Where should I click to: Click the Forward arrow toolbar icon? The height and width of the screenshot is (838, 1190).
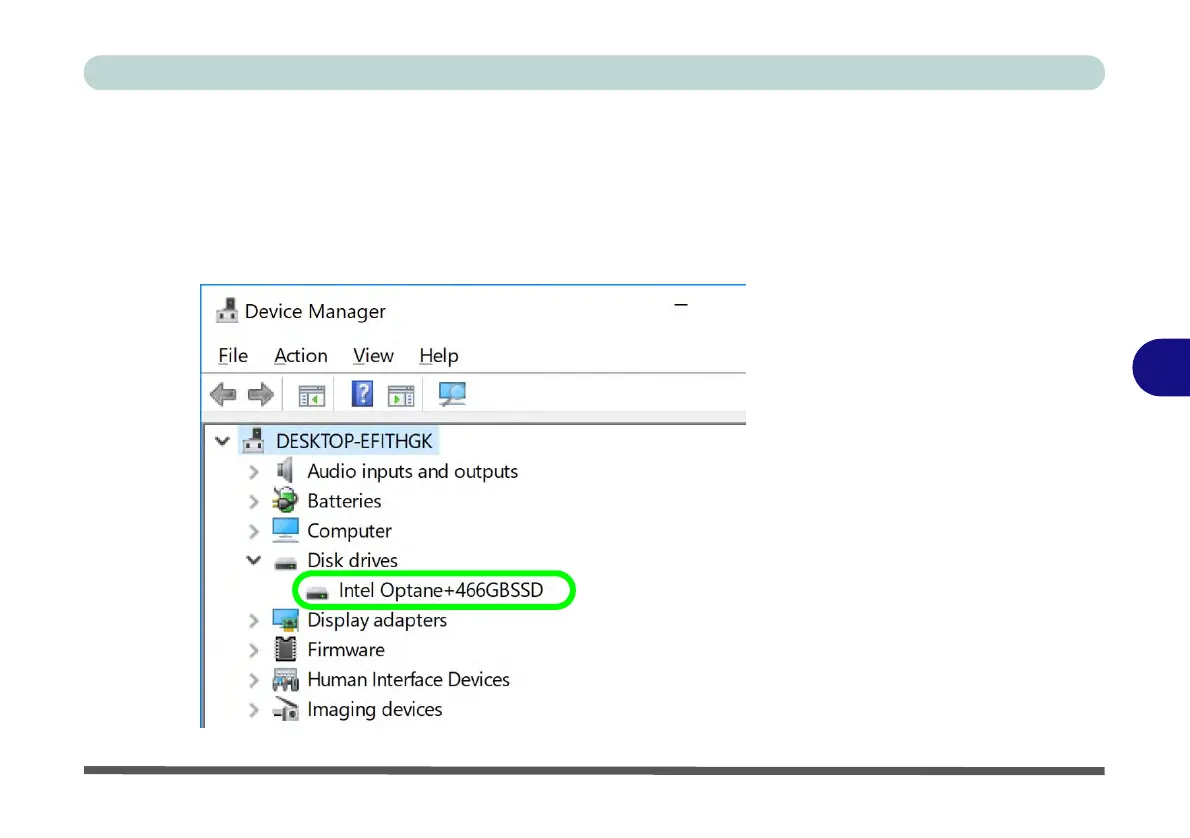coord(261,394)
